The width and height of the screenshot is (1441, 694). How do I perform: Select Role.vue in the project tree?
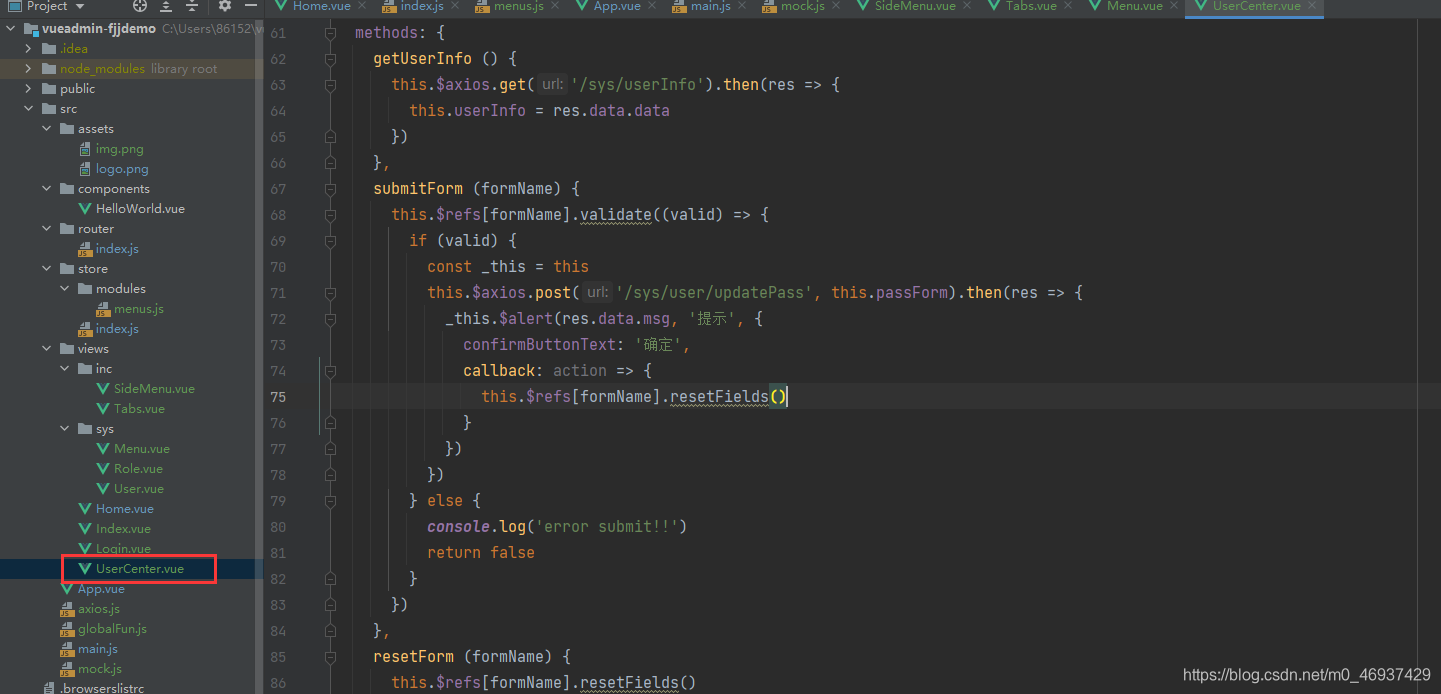tap(138, 469)
